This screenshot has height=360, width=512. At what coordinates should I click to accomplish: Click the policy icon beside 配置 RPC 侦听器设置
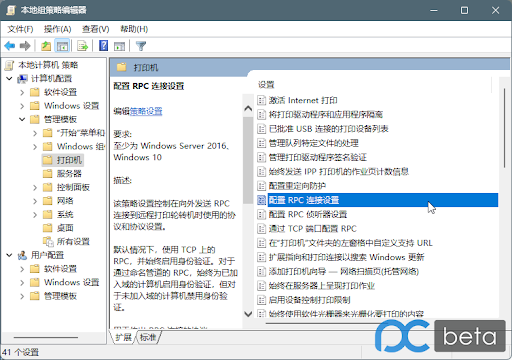click(262, 214)
